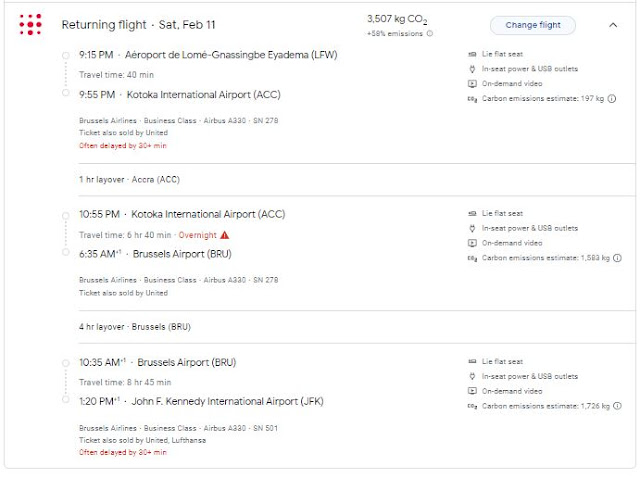Click info icon beside 197 kg carbon estimate
This screenshot has height=478, width=640.
click(611, 98)
